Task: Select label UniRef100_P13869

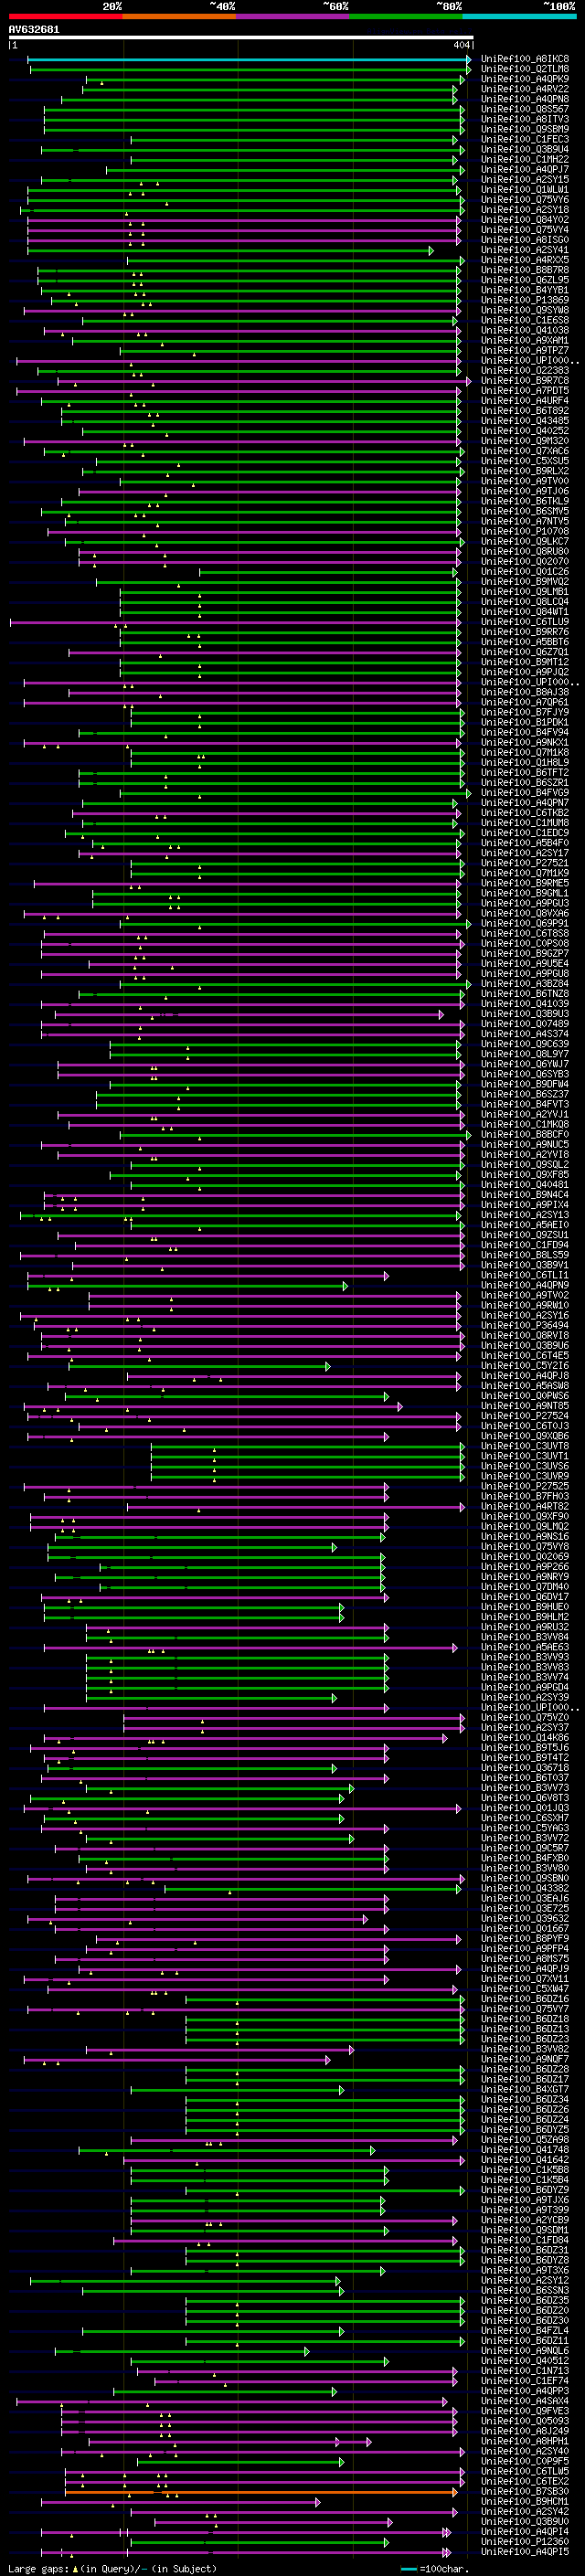Action: coord(524,300)
